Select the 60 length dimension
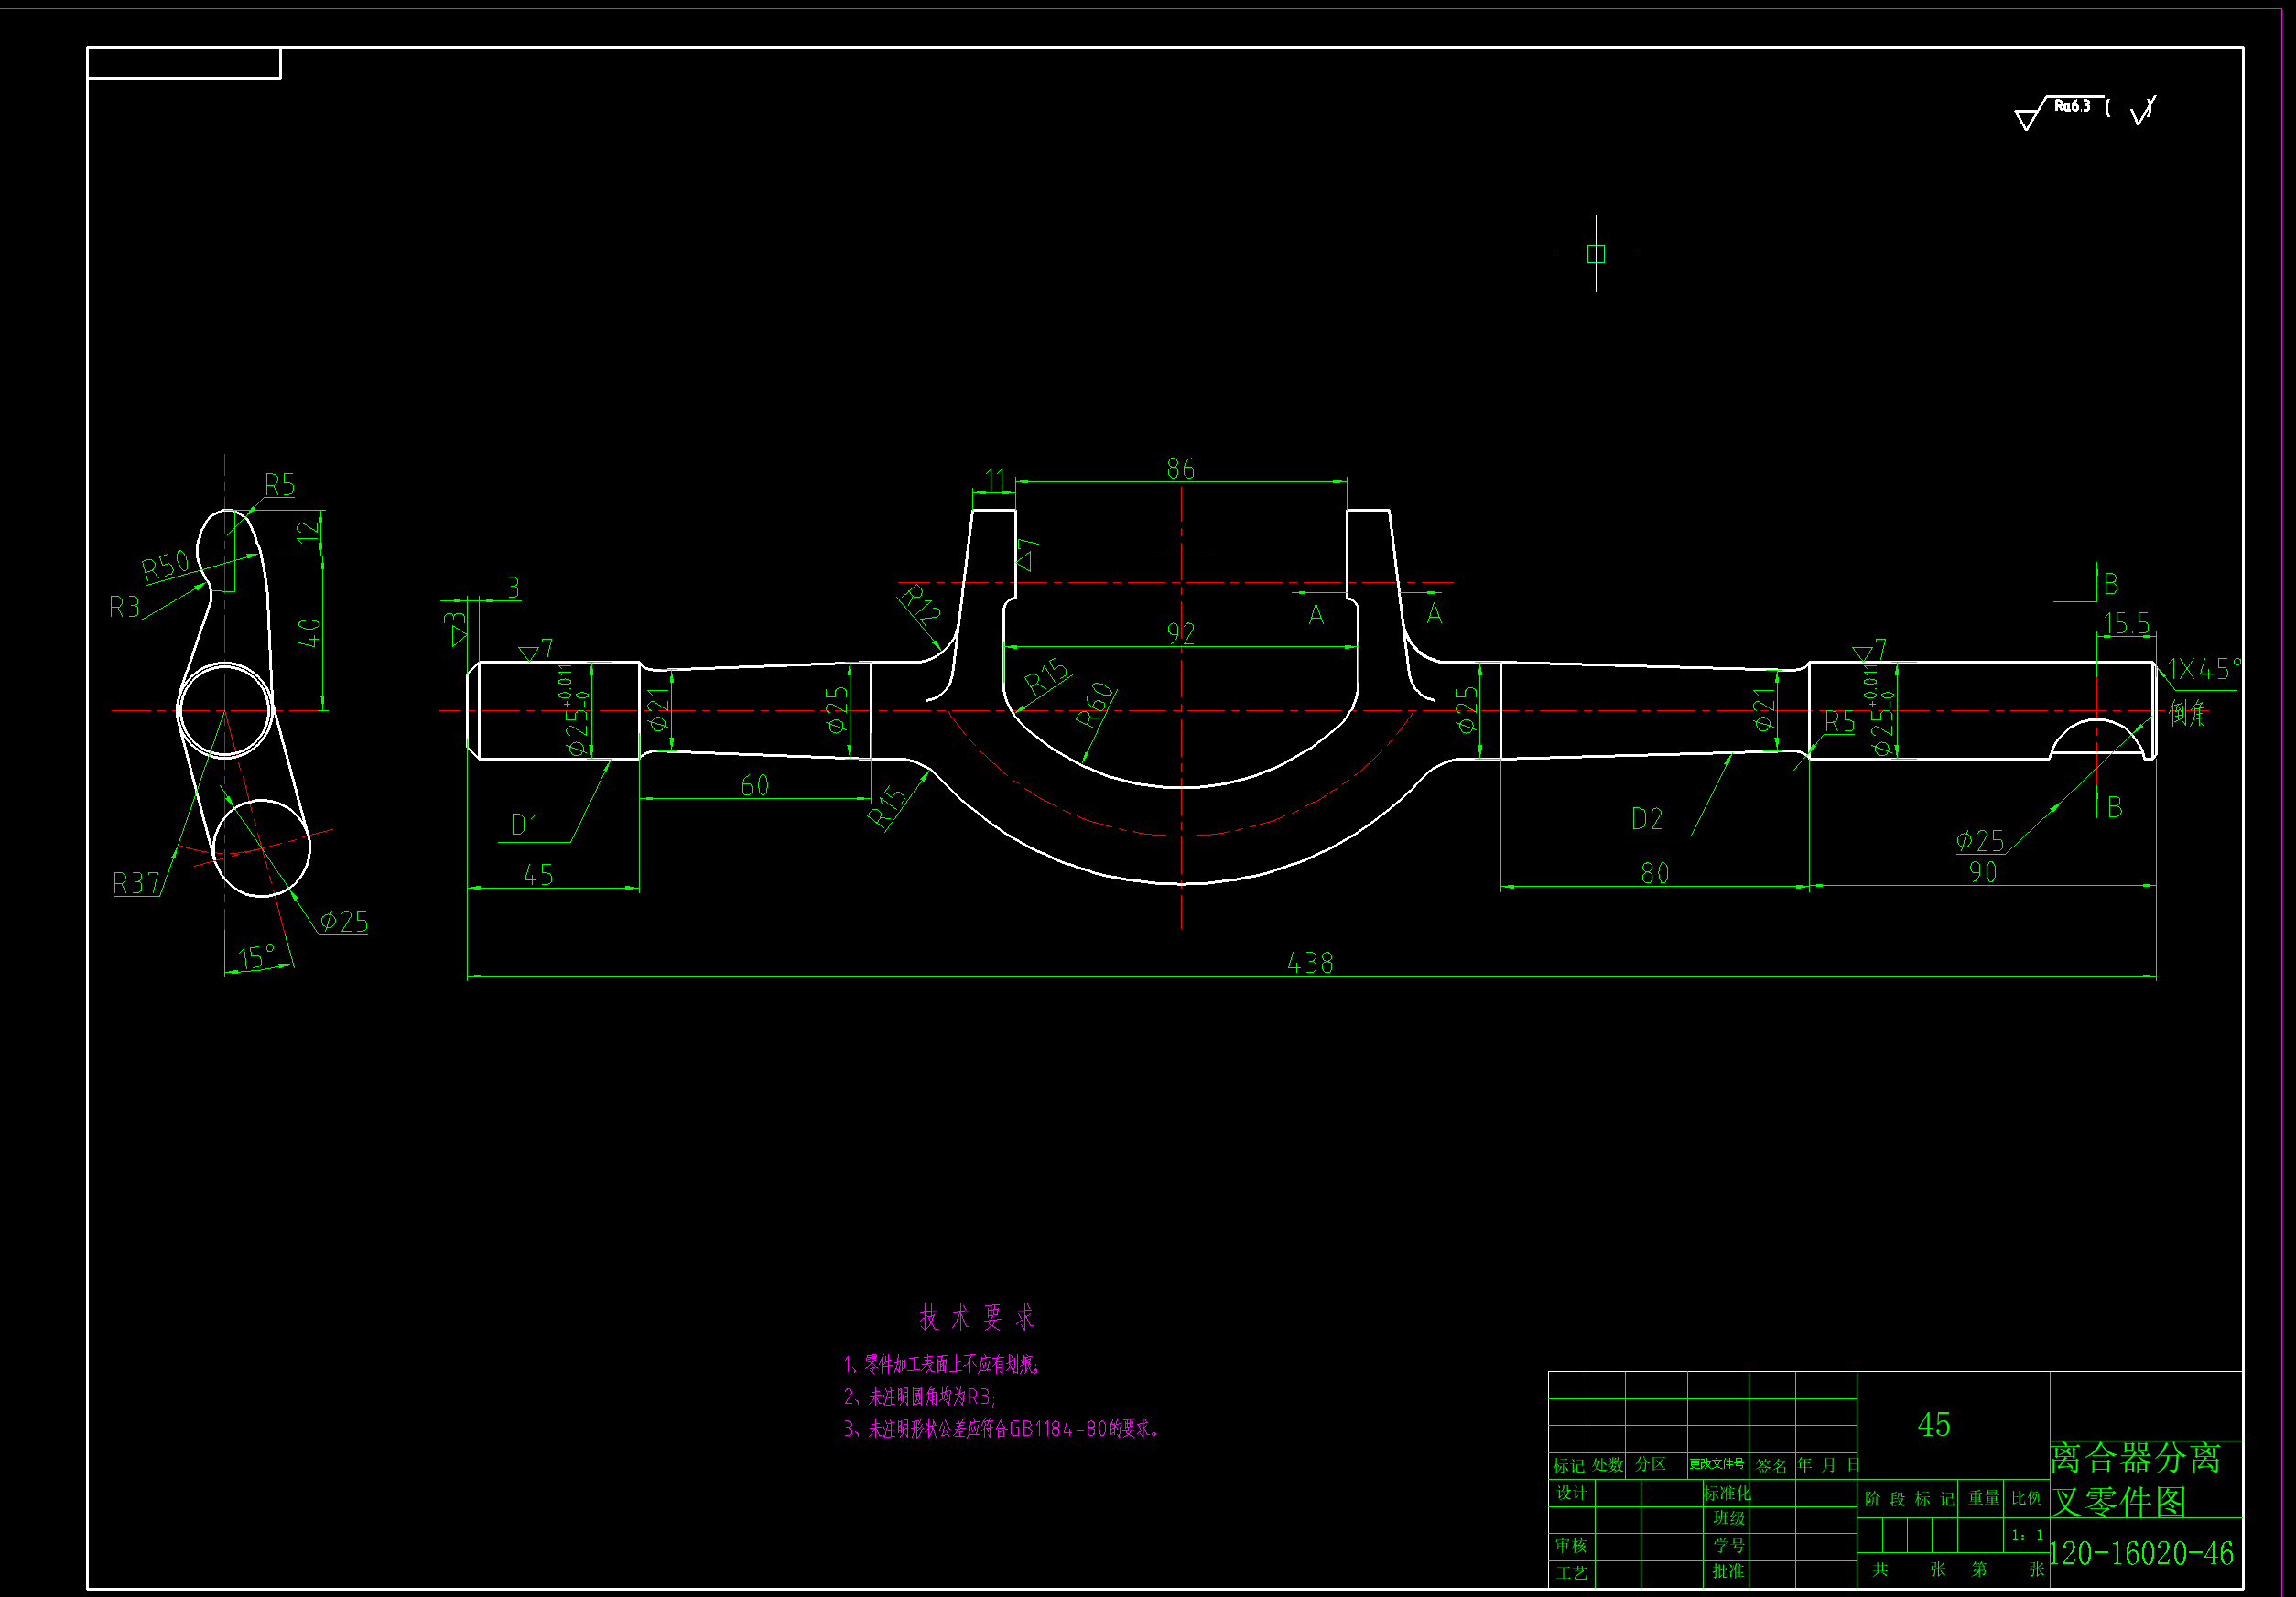Image resolution: width=2296 pixels, height=1597 pixels. pos(755,786)
